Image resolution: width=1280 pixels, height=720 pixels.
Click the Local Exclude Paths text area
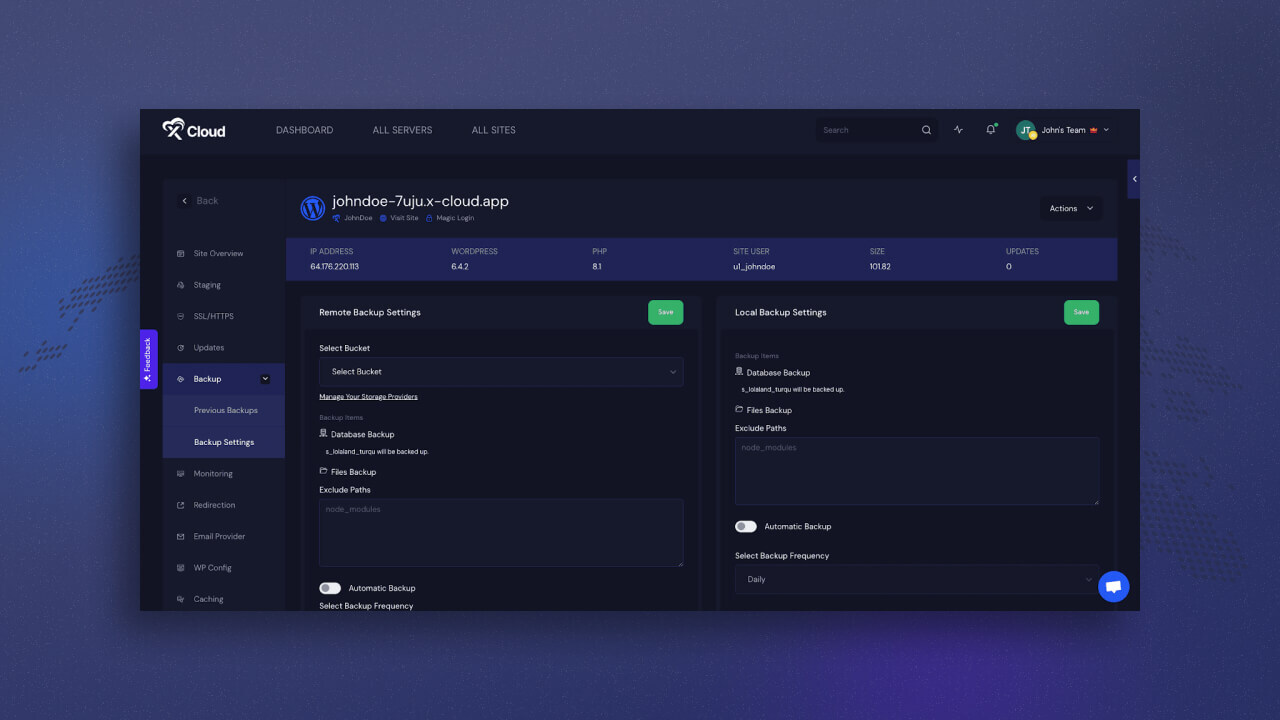tap(917, 471)
